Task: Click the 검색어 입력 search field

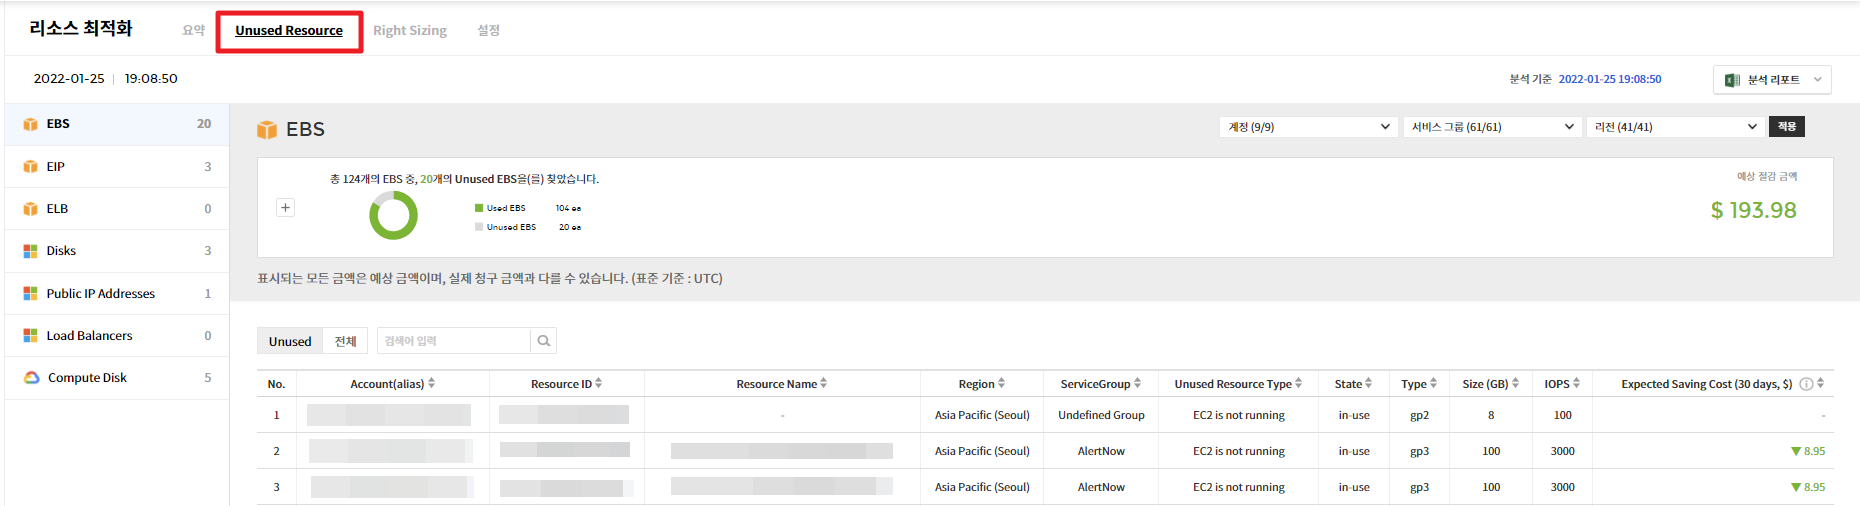Action: click(453, 341)
